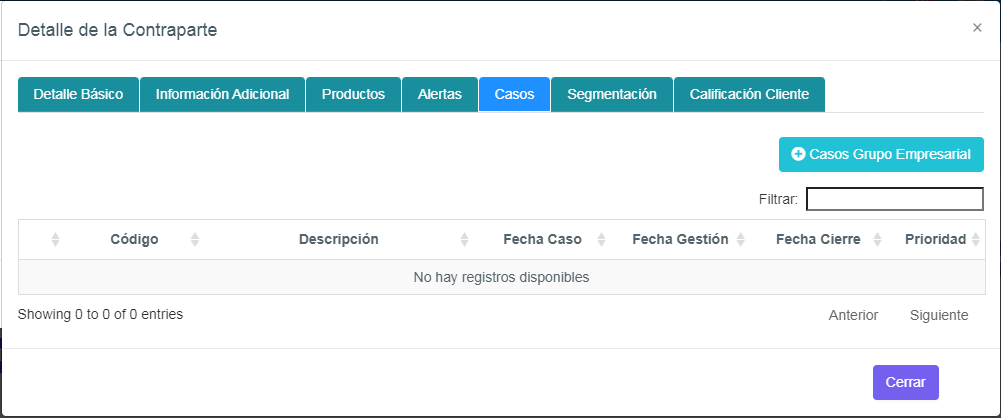This screenshot has width=1001, height=418.
Task: Sort by Prioridad sort arrows
Action: point(976,240)
